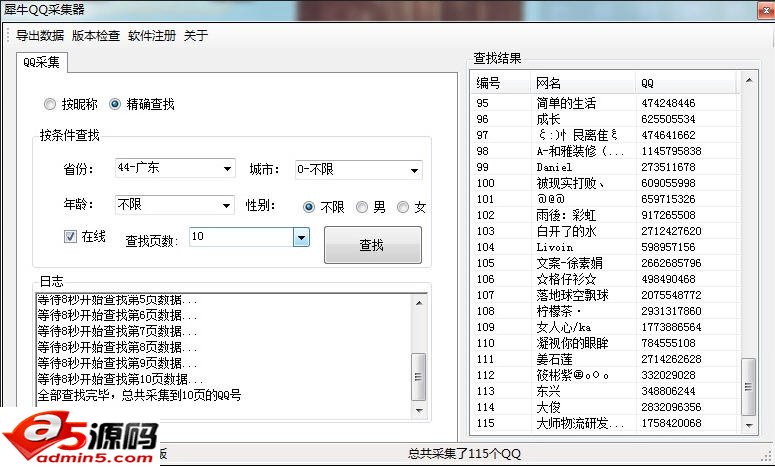
Task: Select result row 雨後：彩虹
Action: pyautogui.click(x=605, y=215)
